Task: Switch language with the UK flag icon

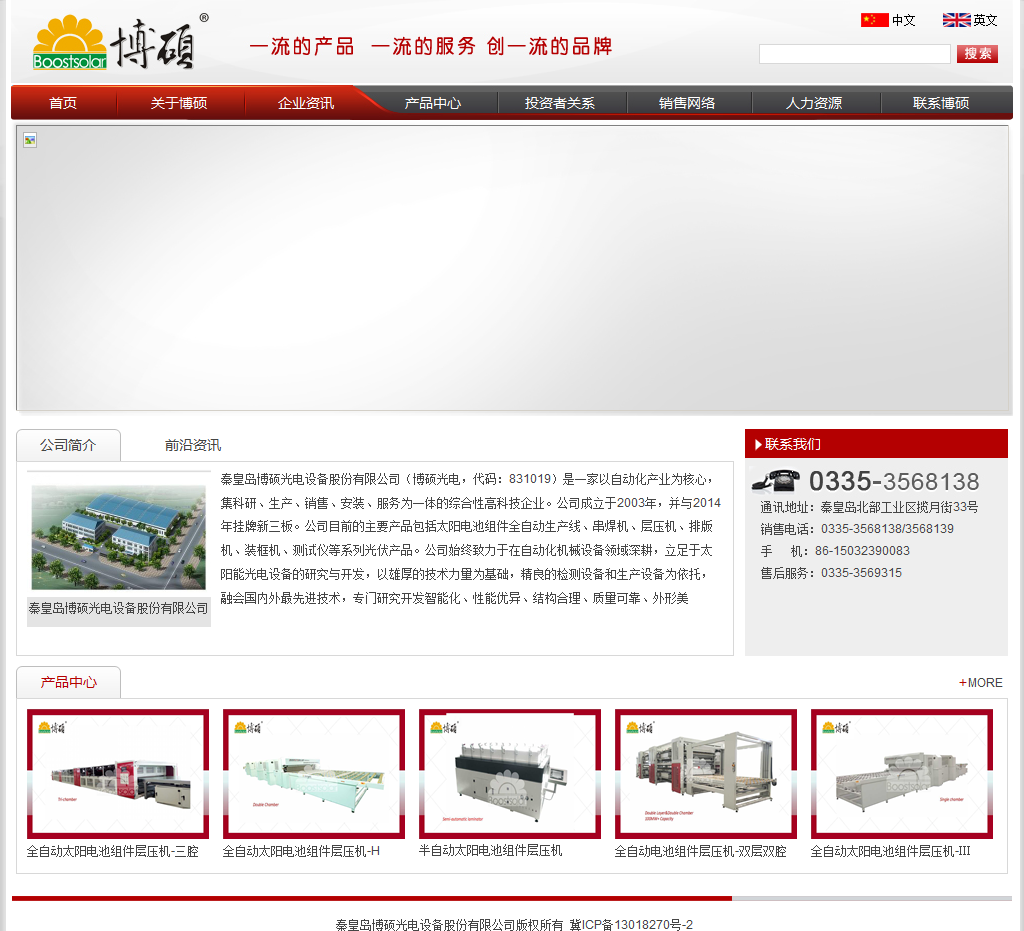Action: pos(956,20)
